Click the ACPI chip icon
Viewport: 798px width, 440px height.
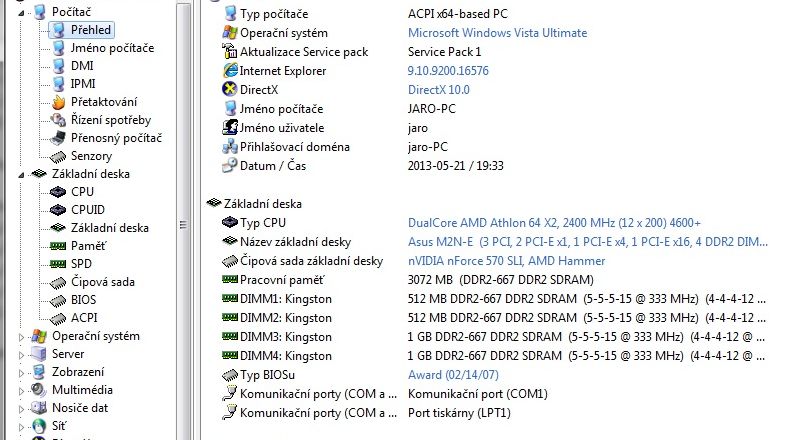(x=58, y=318)
